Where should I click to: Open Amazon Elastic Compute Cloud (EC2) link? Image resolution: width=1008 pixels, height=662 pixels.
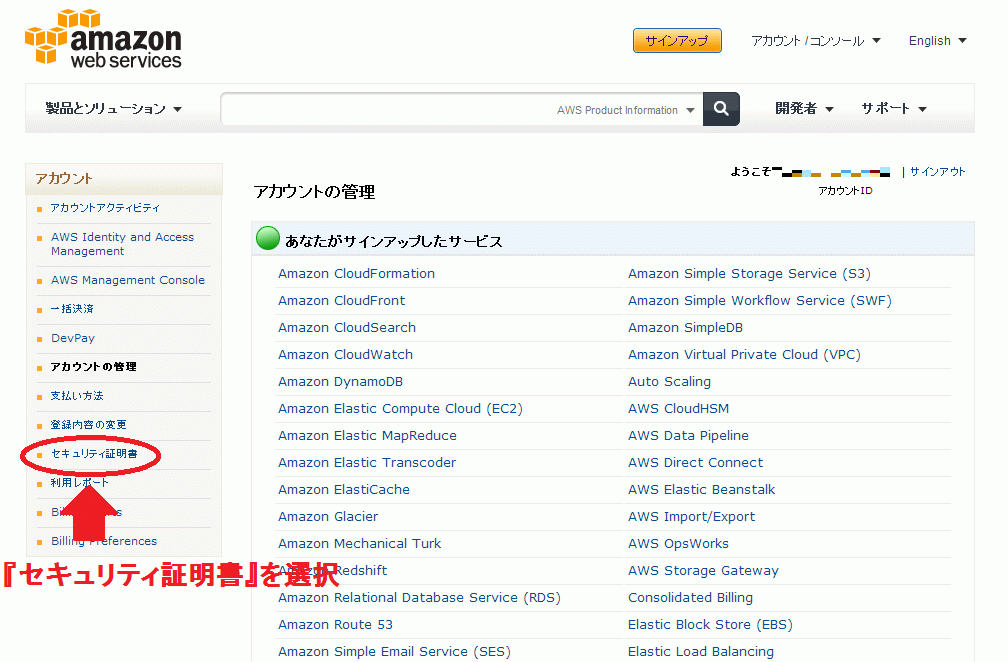tap(400, 409)
